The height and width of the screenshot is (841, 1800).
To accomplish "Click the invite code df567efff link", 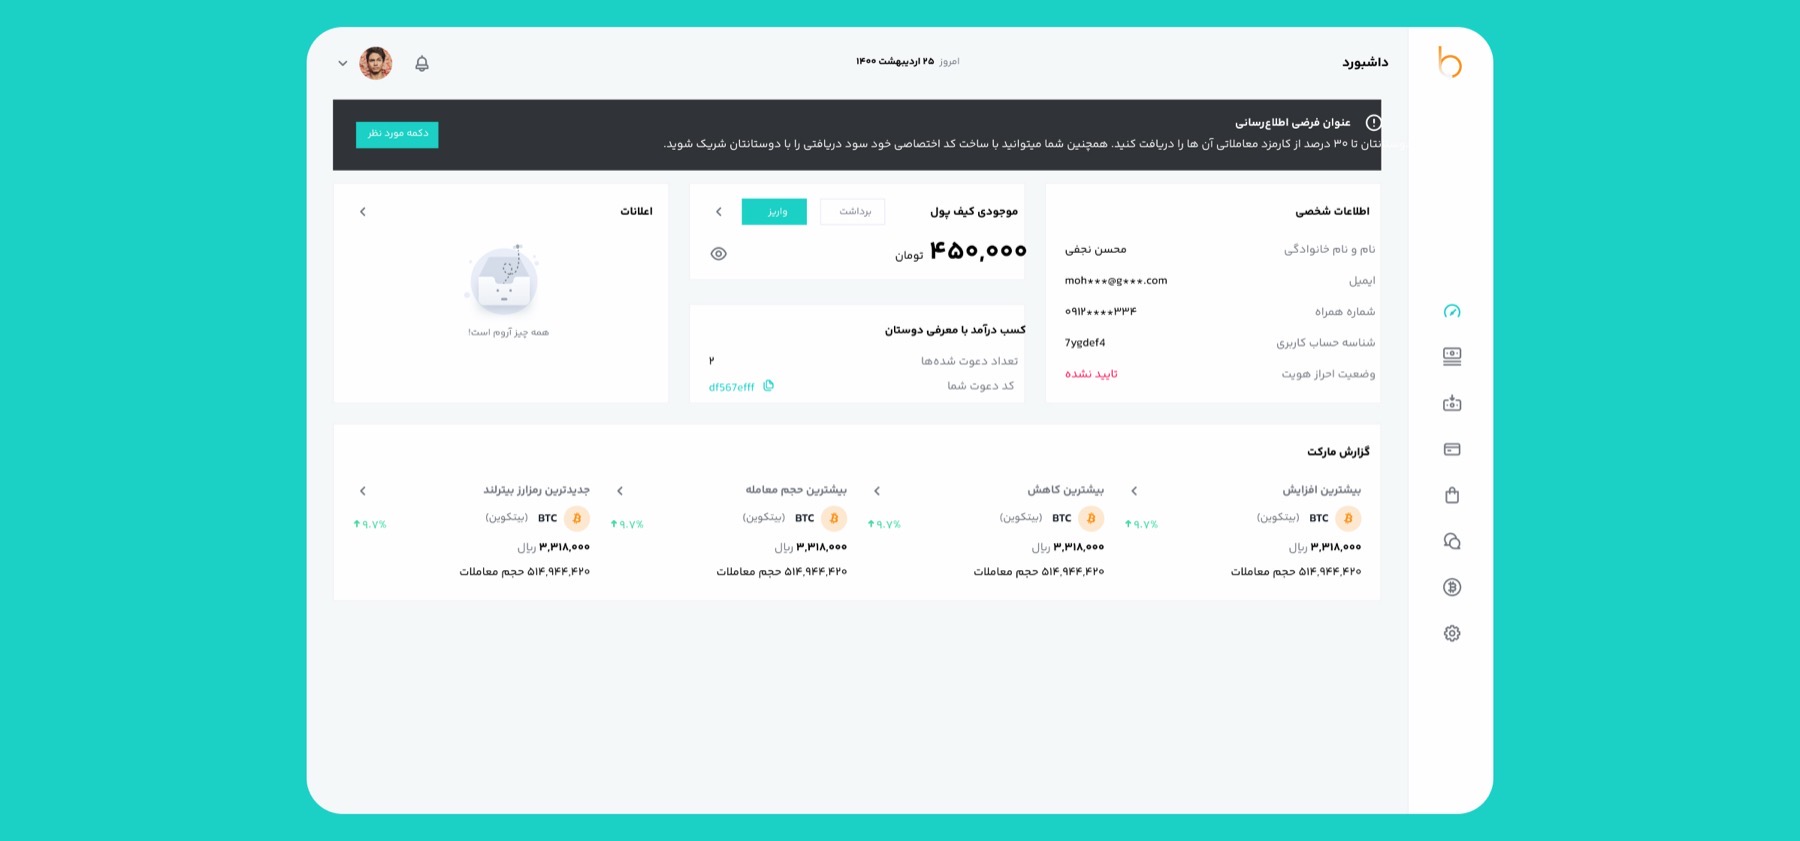I will (x=731, y=387).
